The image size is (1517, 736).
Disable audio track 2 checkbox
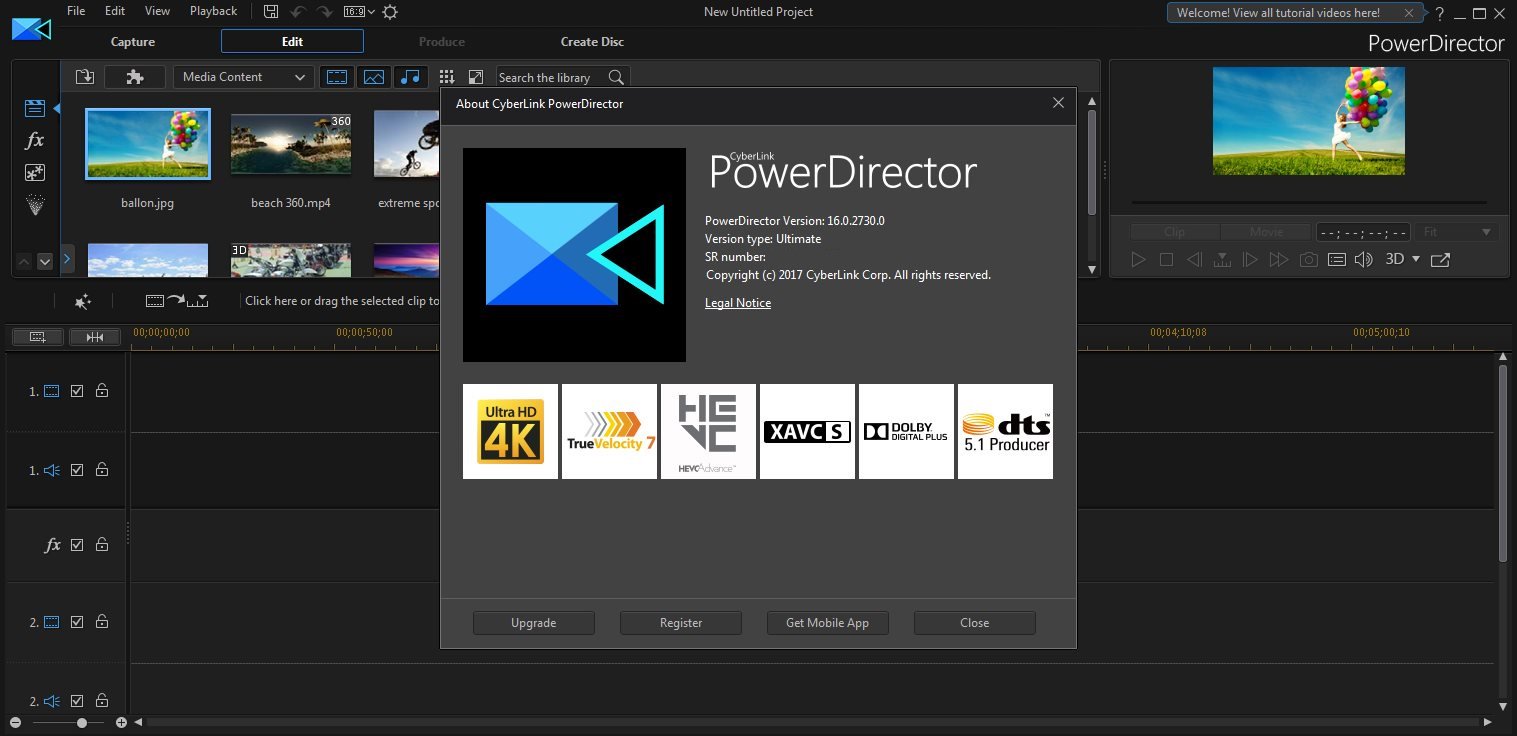[x=77, y=700]
